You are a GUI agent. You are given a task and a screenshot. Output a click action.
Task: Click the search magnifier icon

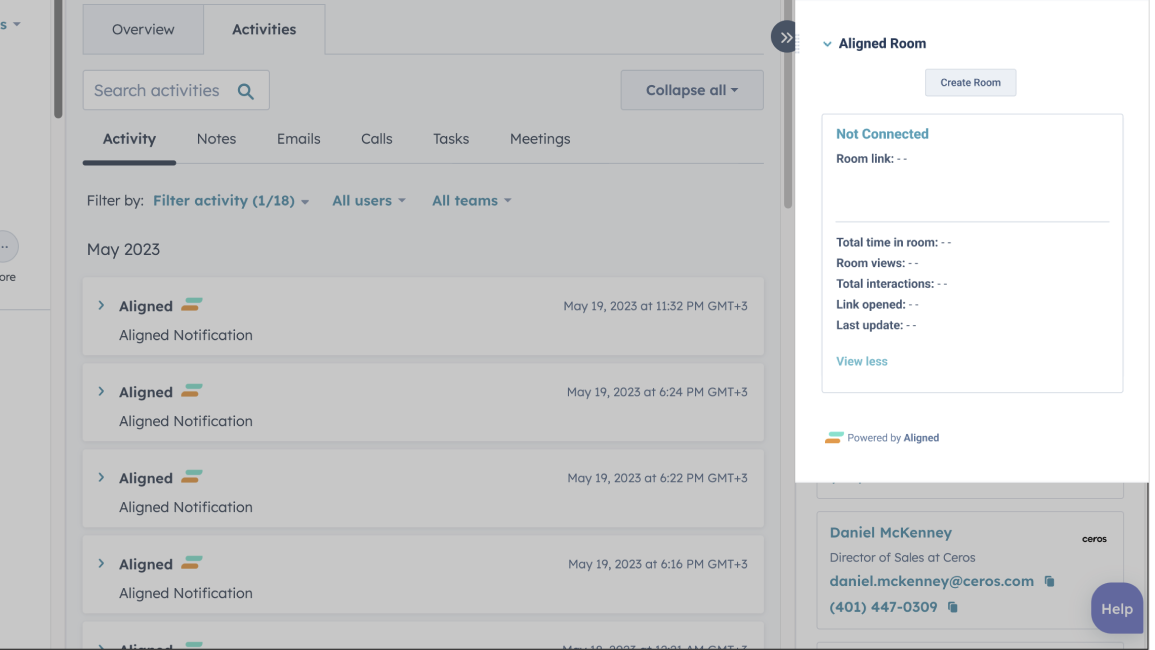click(246, 91)
